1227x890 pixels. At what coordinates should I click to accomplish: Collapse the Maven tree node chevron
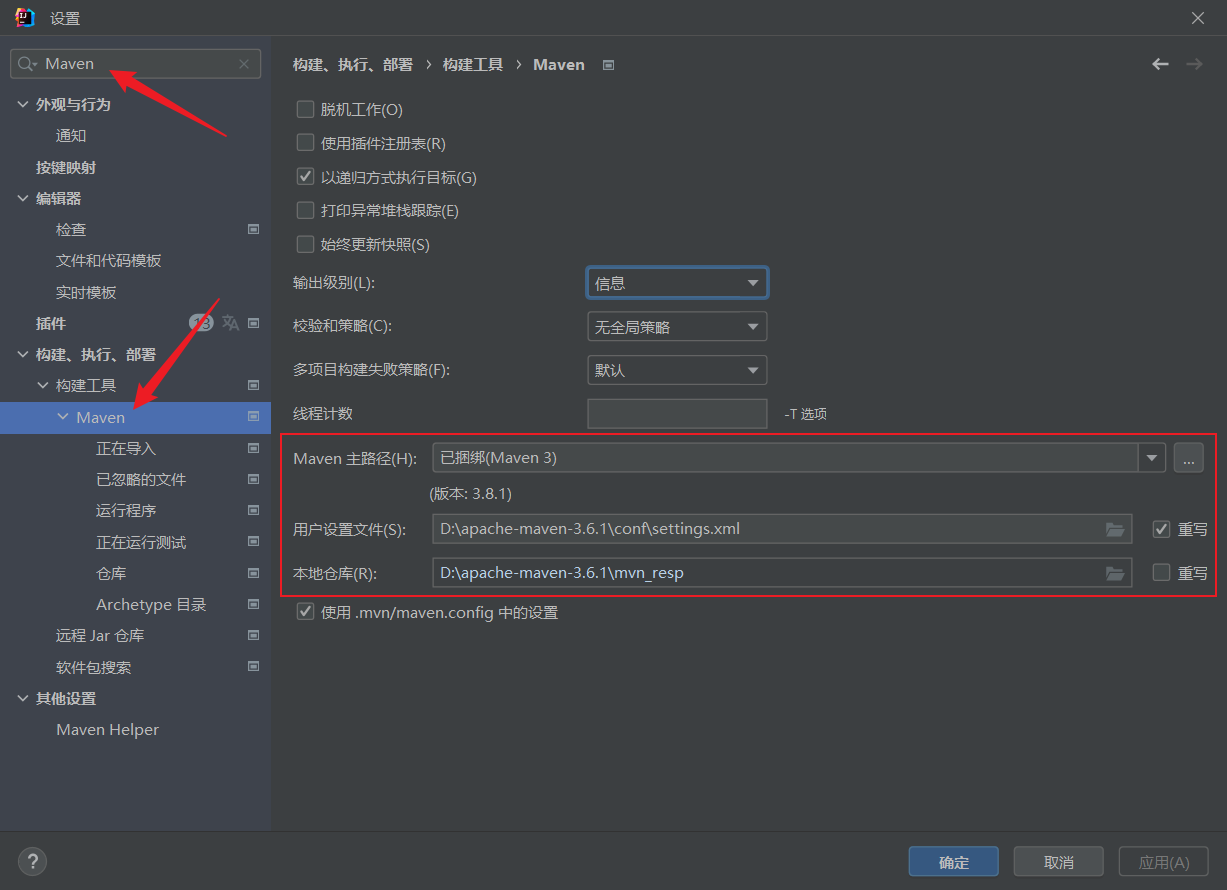(63, 417)
